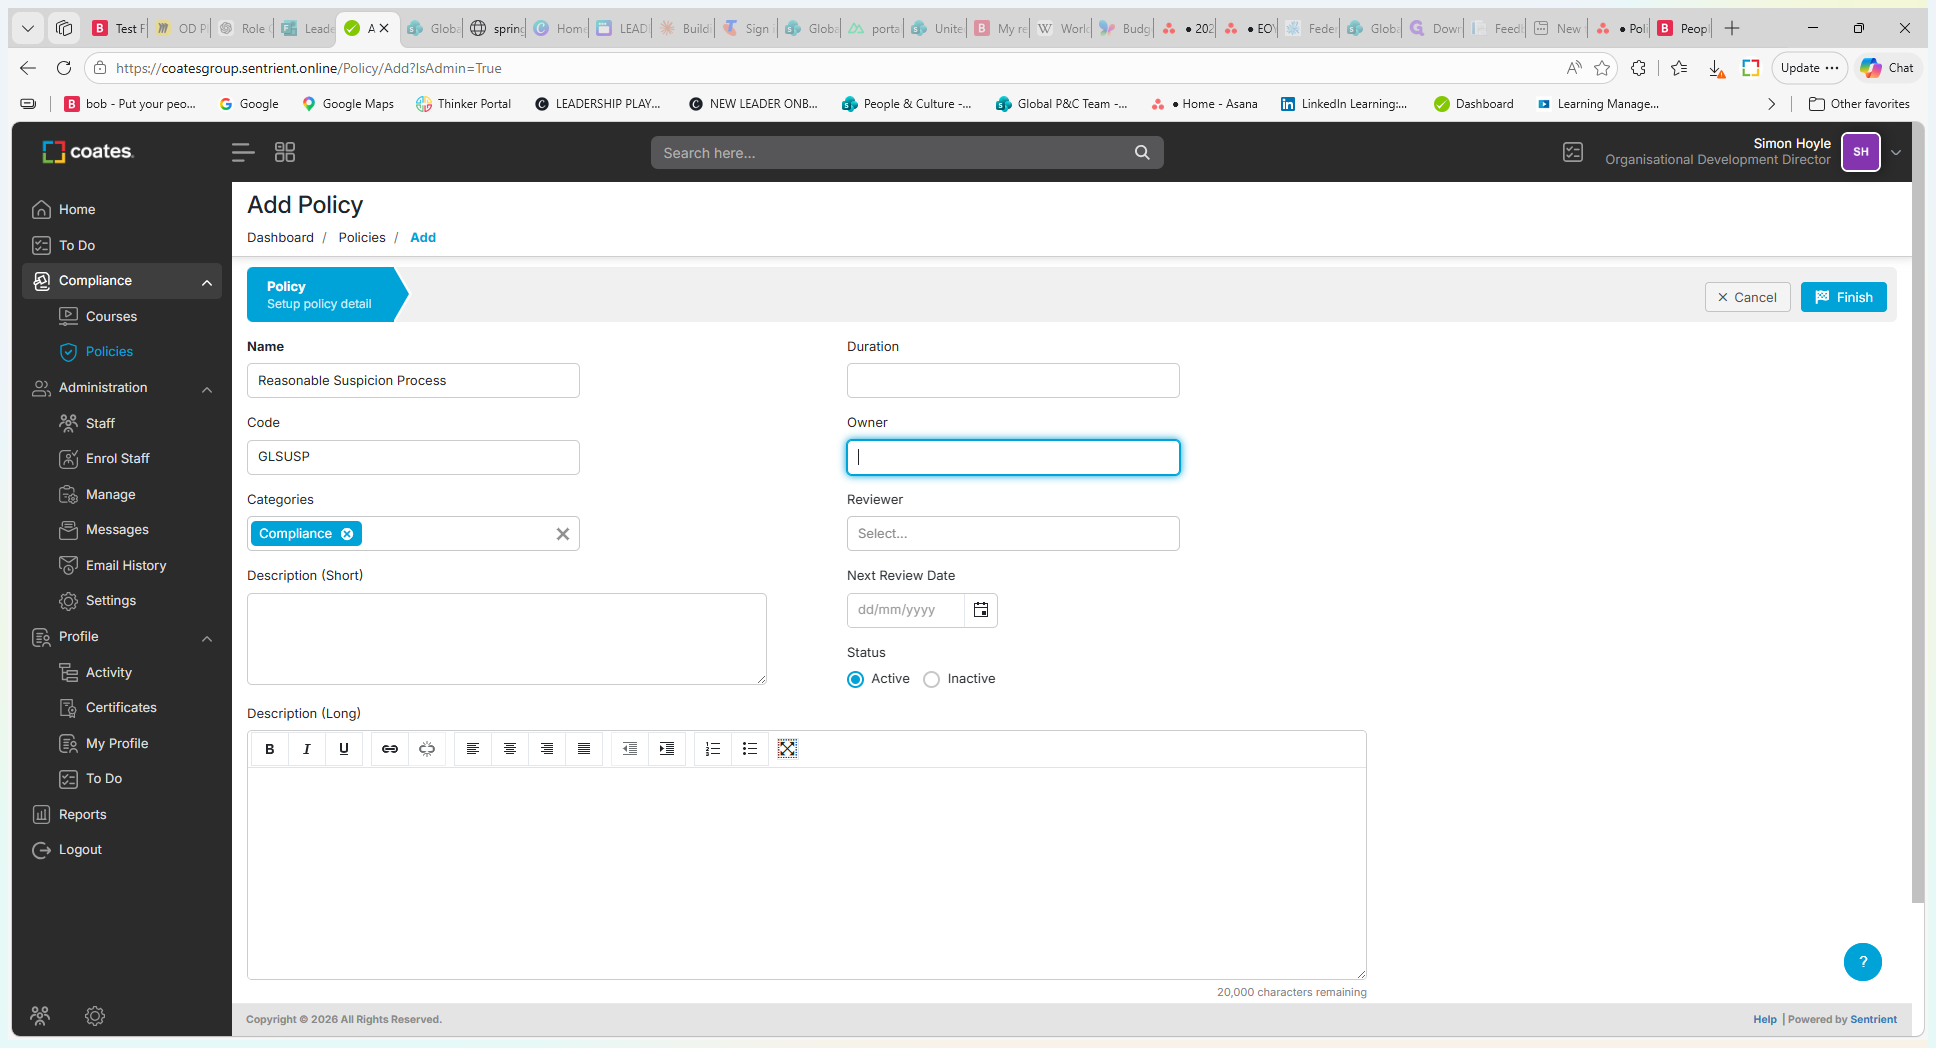The height and width of the screenshot is (1048, 1936).
Task: Collapse the Administration sidebar section
Action: 207,389
